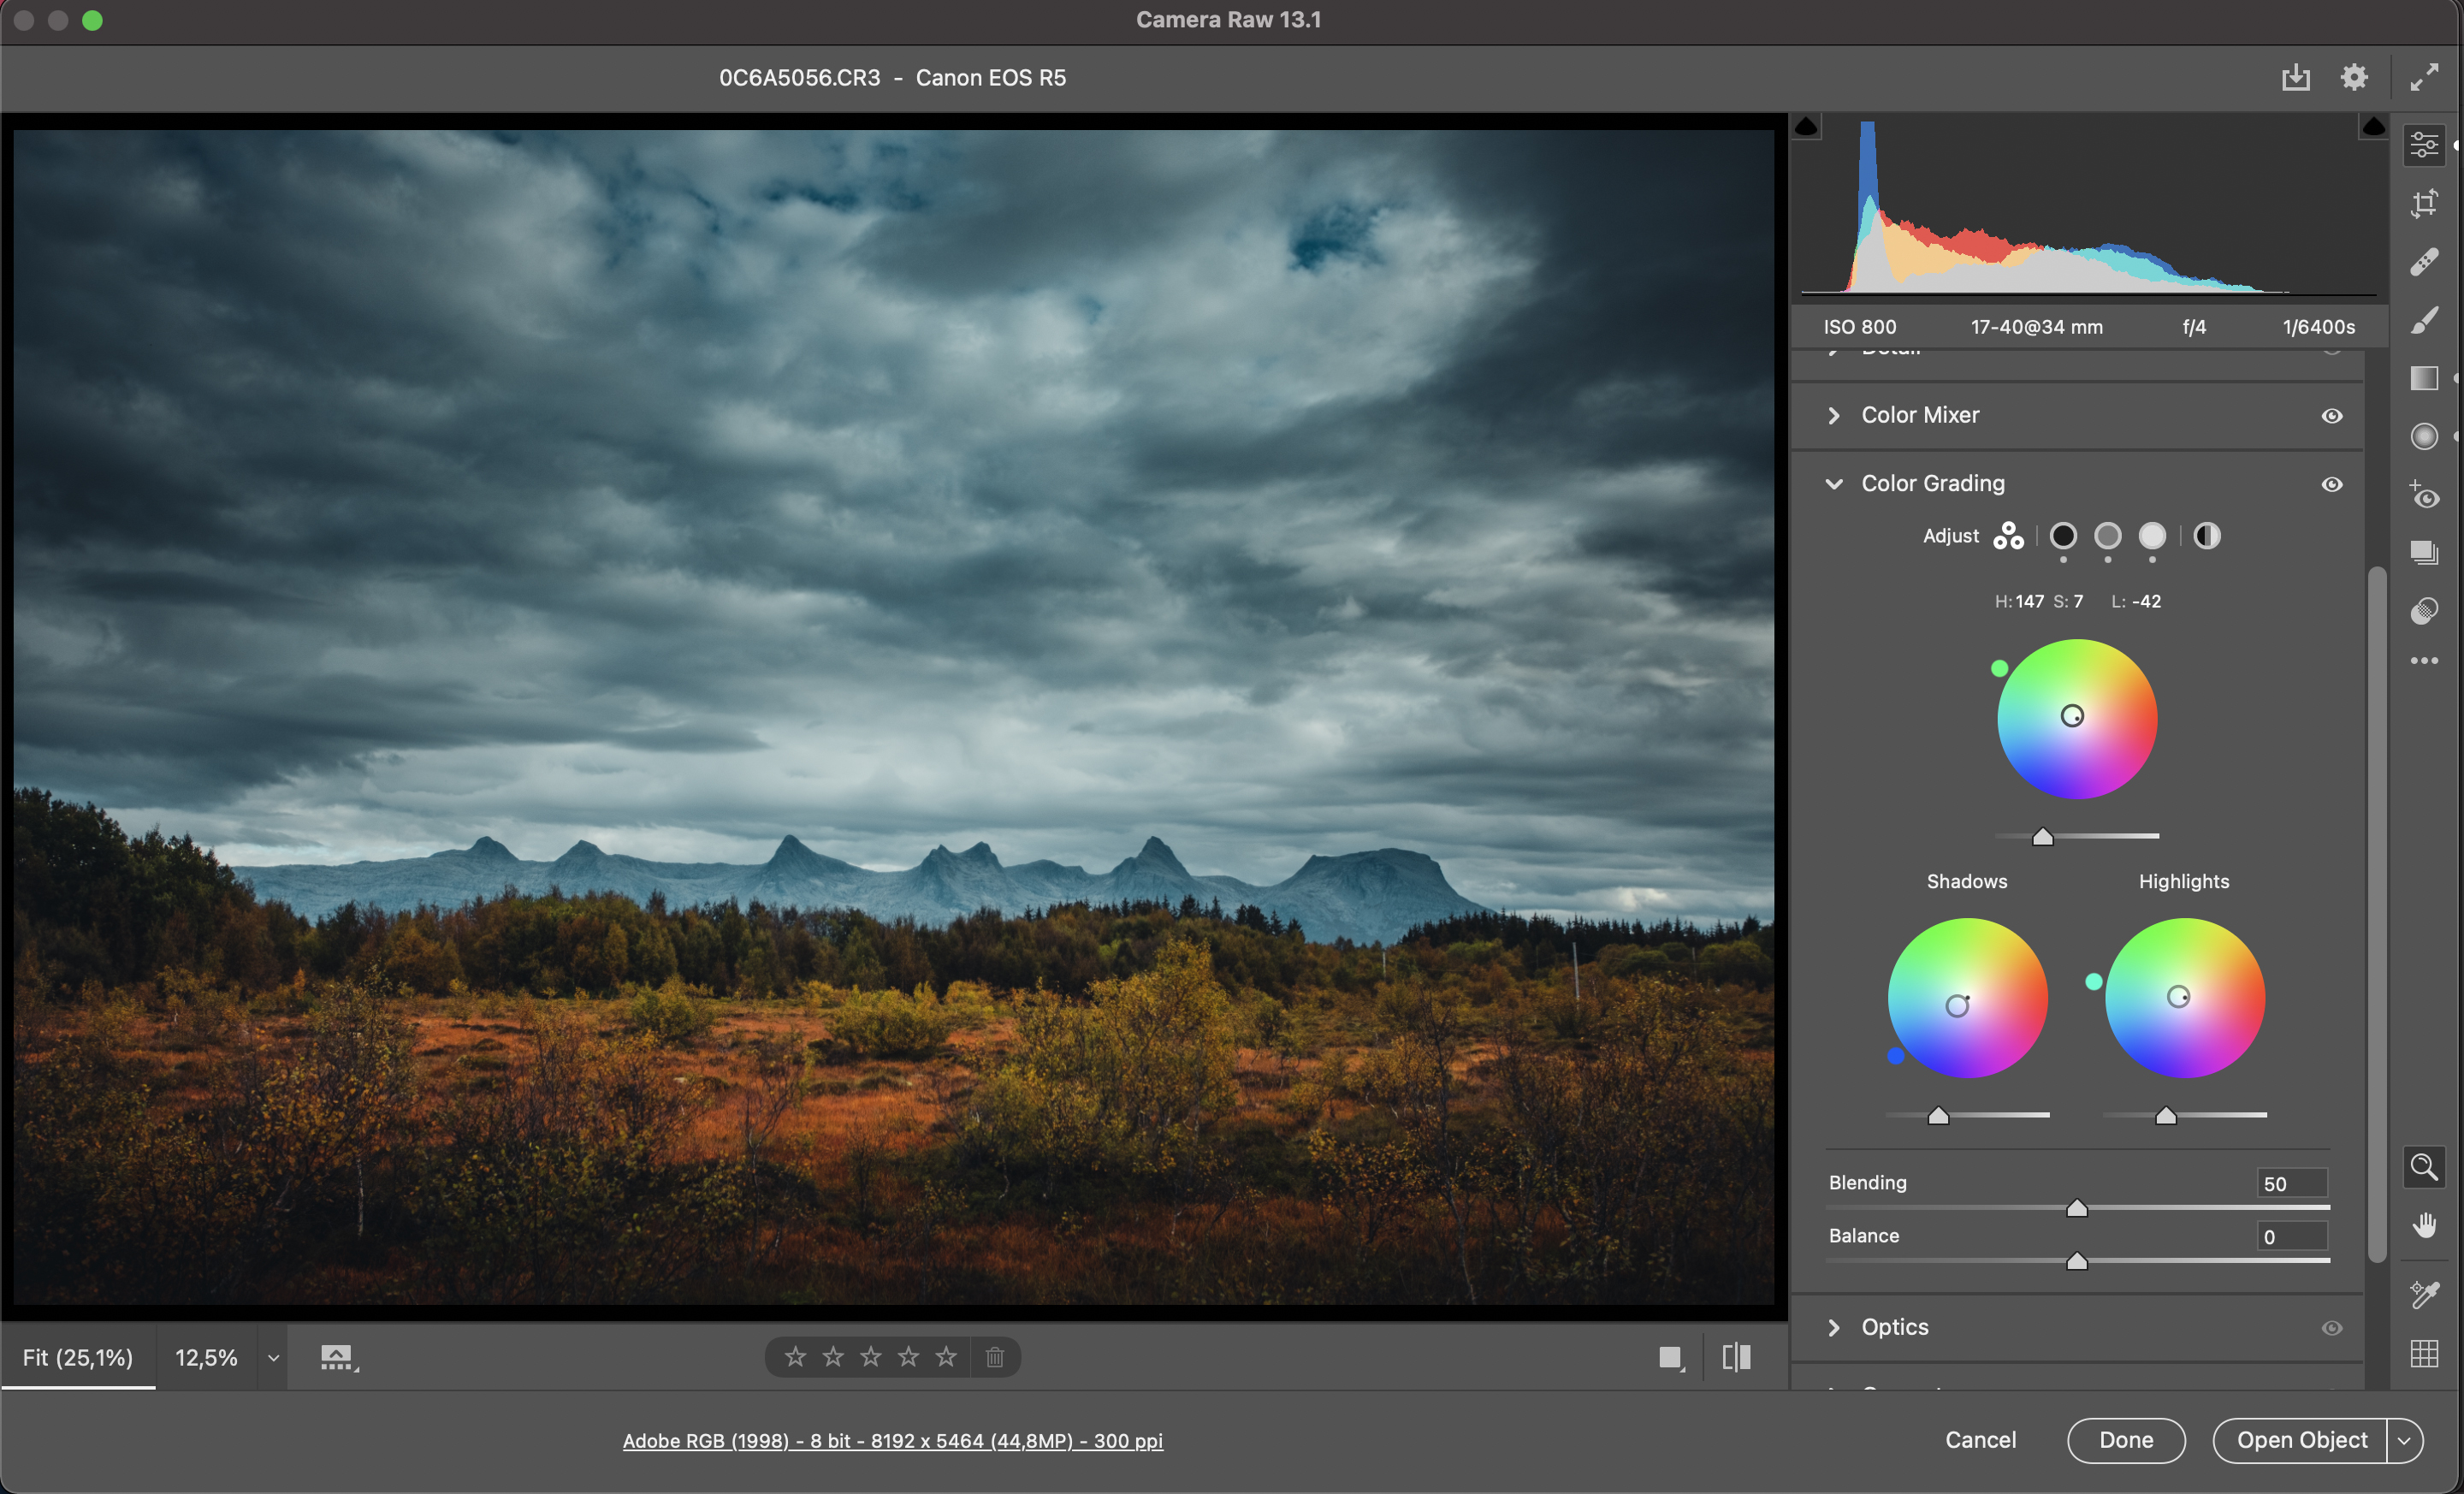This screenshot has height=1494, width=2464.
Task: Select the 12,5% zoom level
Action: point(206,1357)
